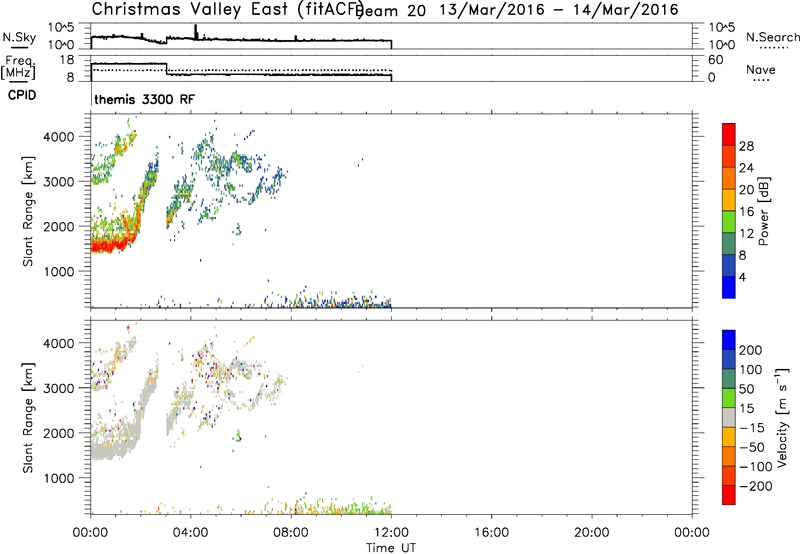Click the '04:00' time tick label
800x554 pixels.
point(190,533)
